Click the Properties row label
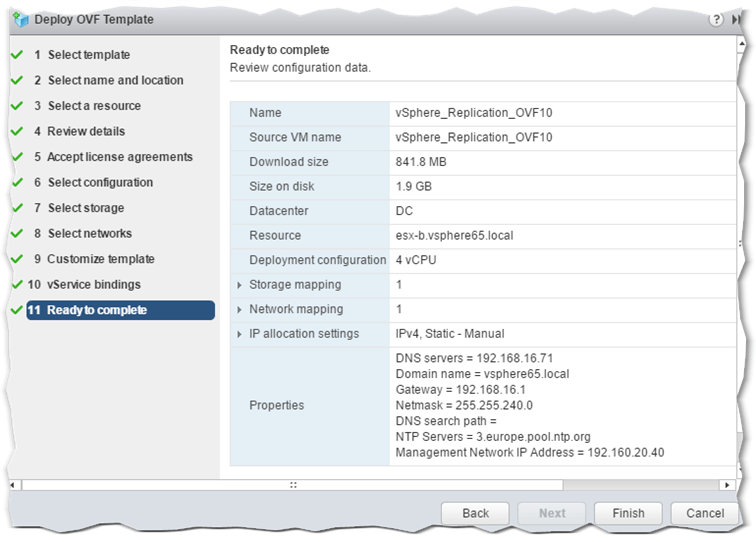The height and width of the screenshot is (542, 756). 276,406
